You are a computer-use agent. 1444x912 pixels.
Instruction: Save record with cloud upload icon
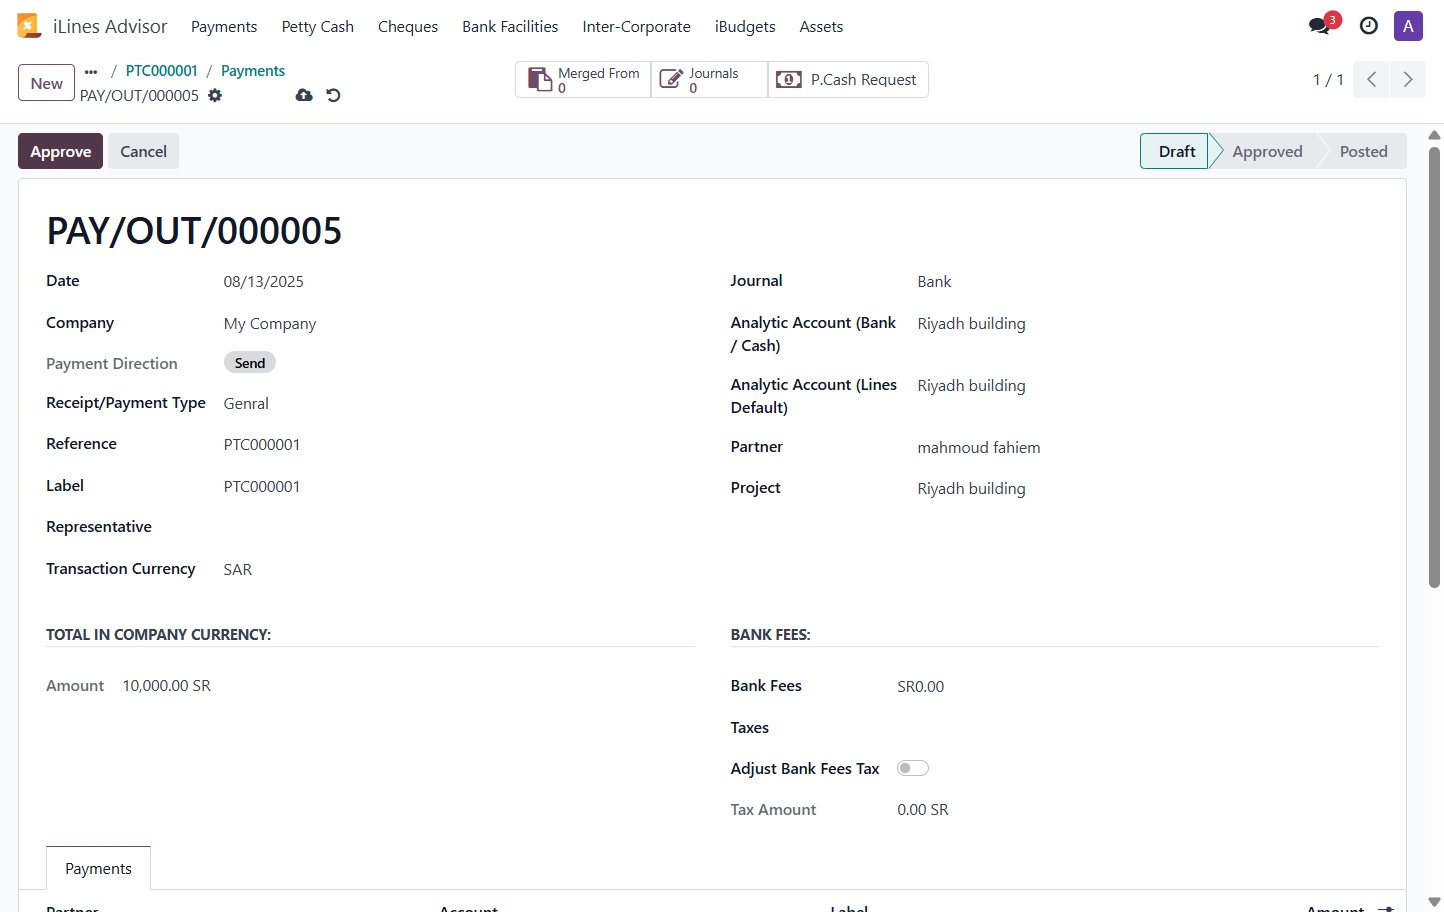point(304,96)
